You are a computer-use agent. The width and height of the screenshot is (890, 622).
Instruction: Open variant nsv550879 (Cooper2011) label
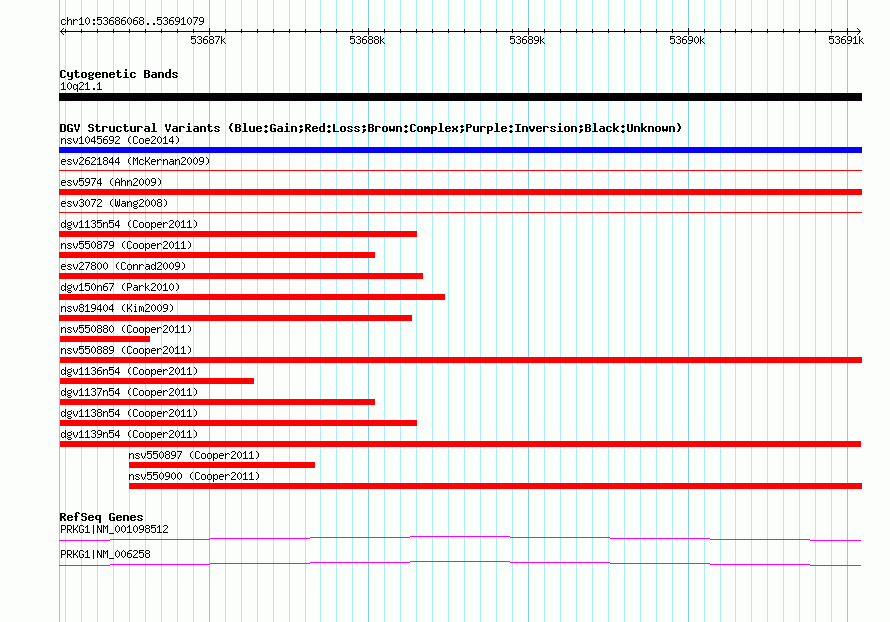(126, 245)
